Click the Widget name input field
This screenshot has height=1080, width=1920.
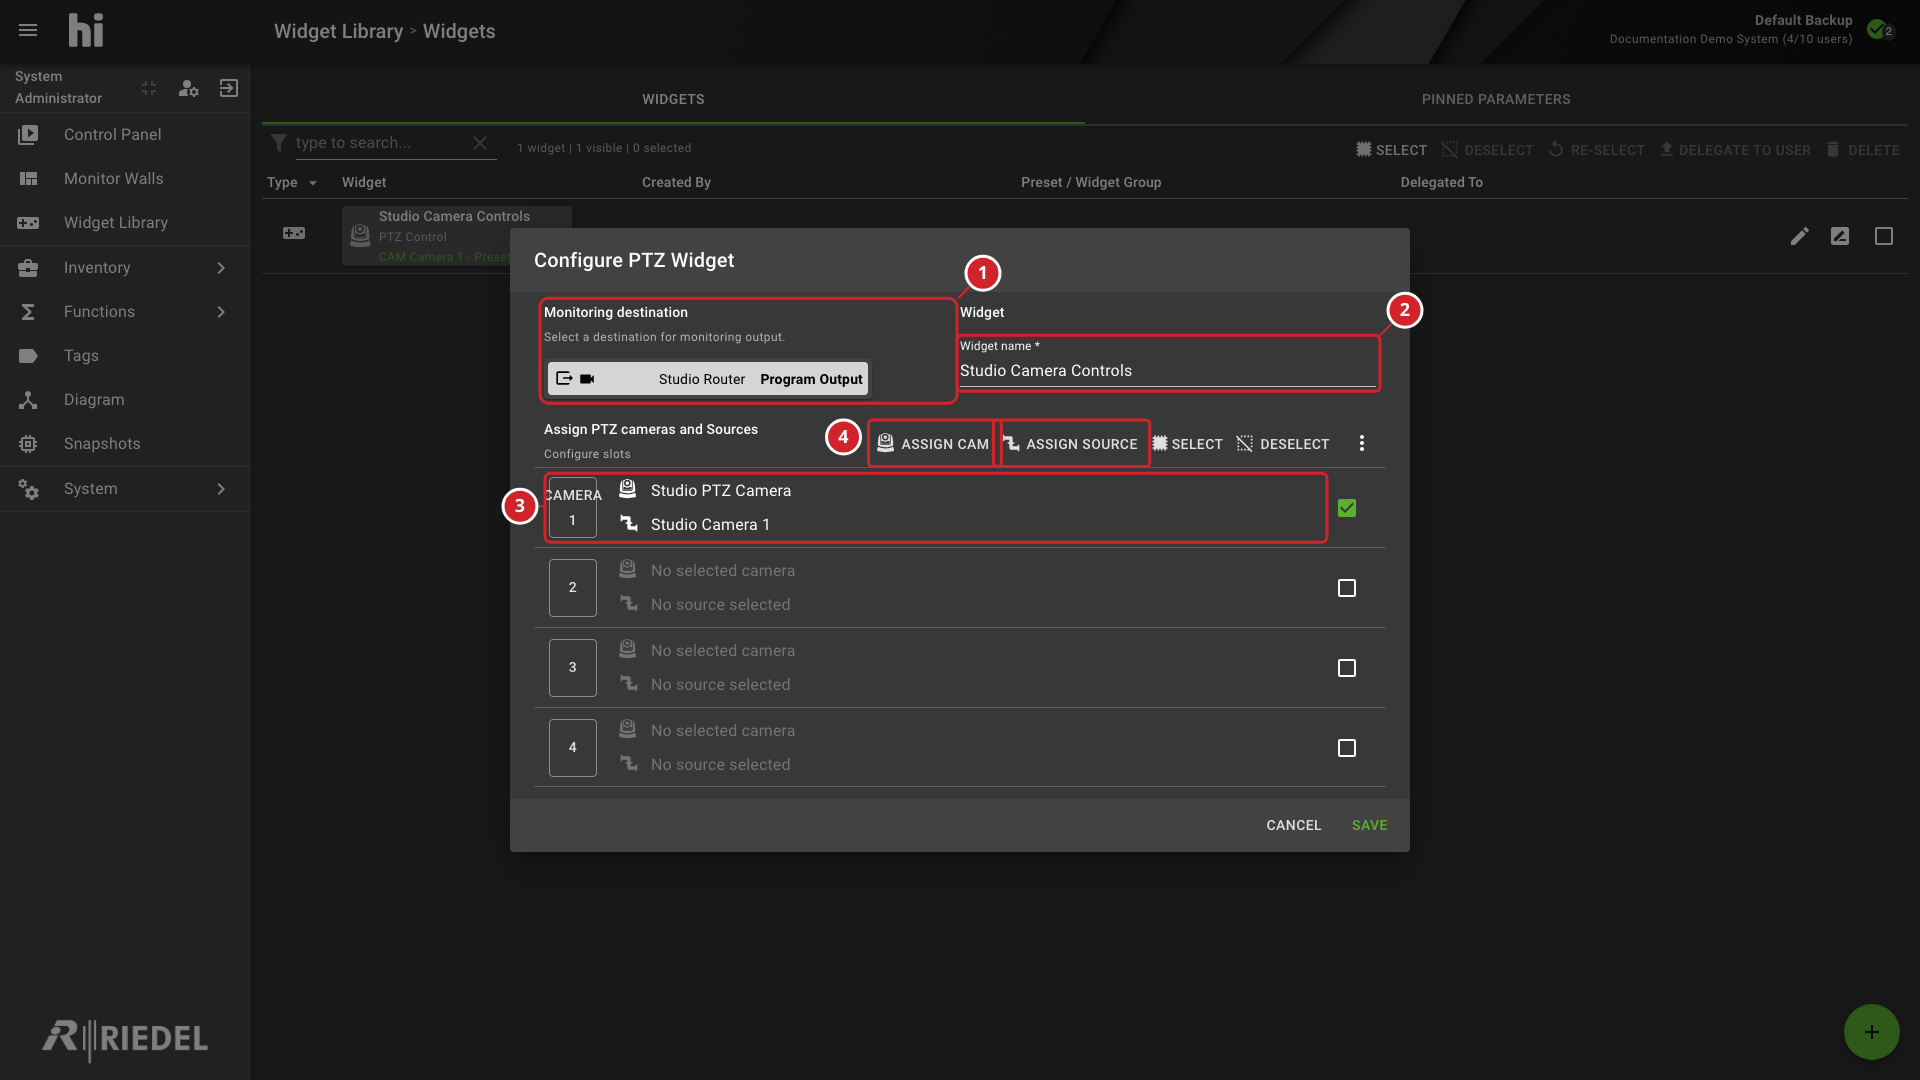click(1168, 370)
